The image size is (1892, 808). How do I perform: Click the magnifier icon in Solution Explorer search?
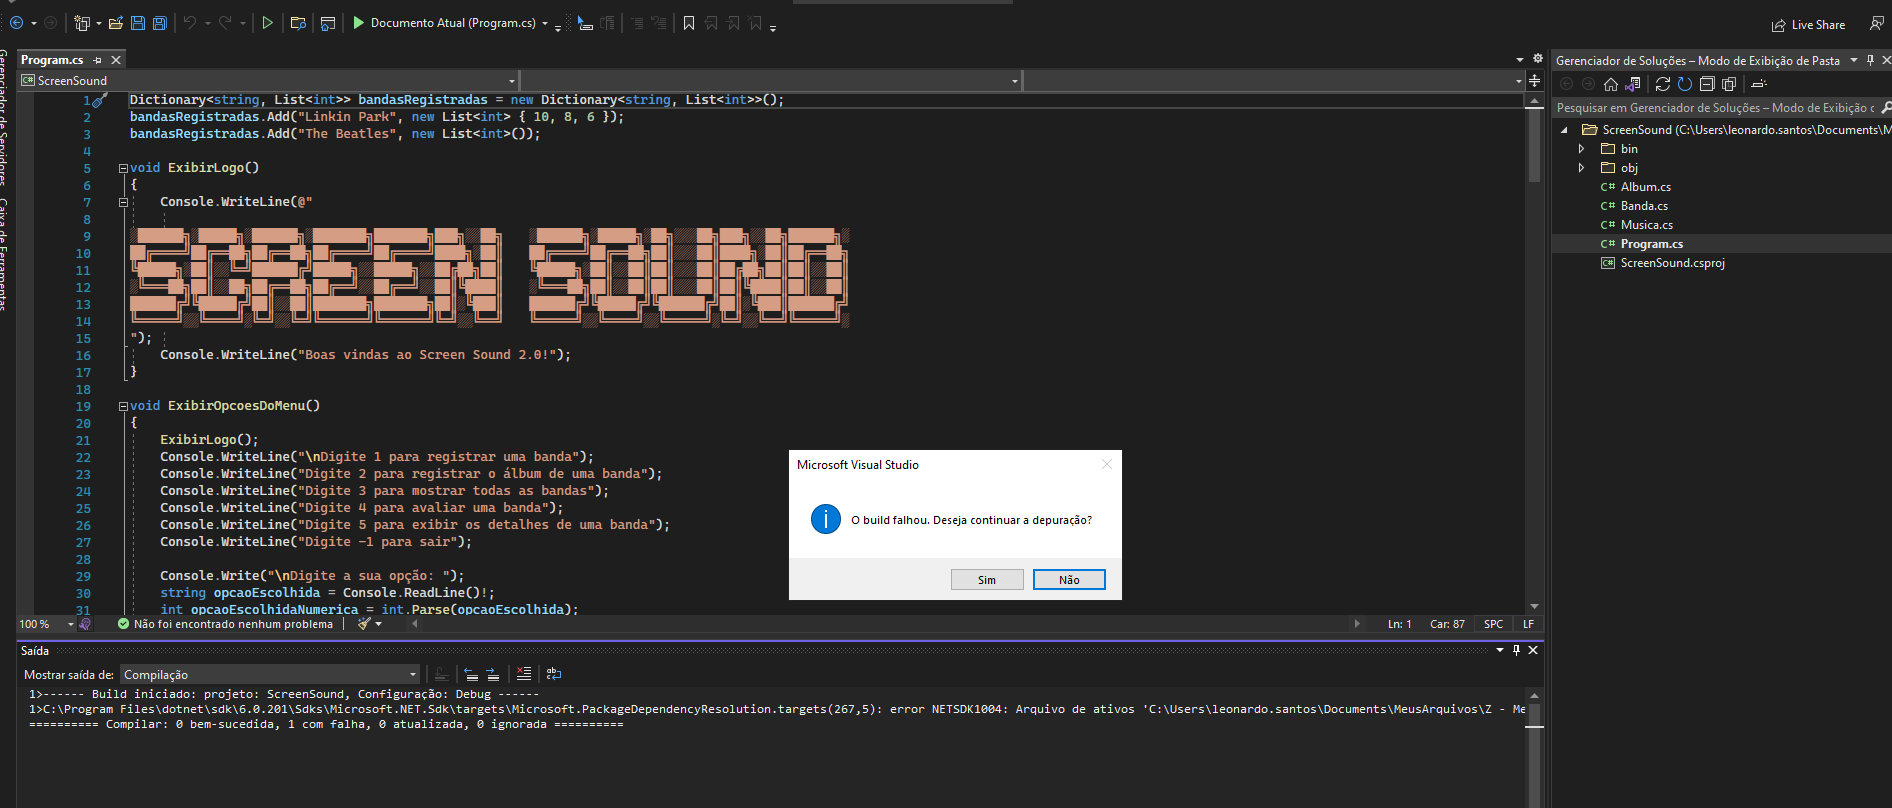tap(1885, 107)
